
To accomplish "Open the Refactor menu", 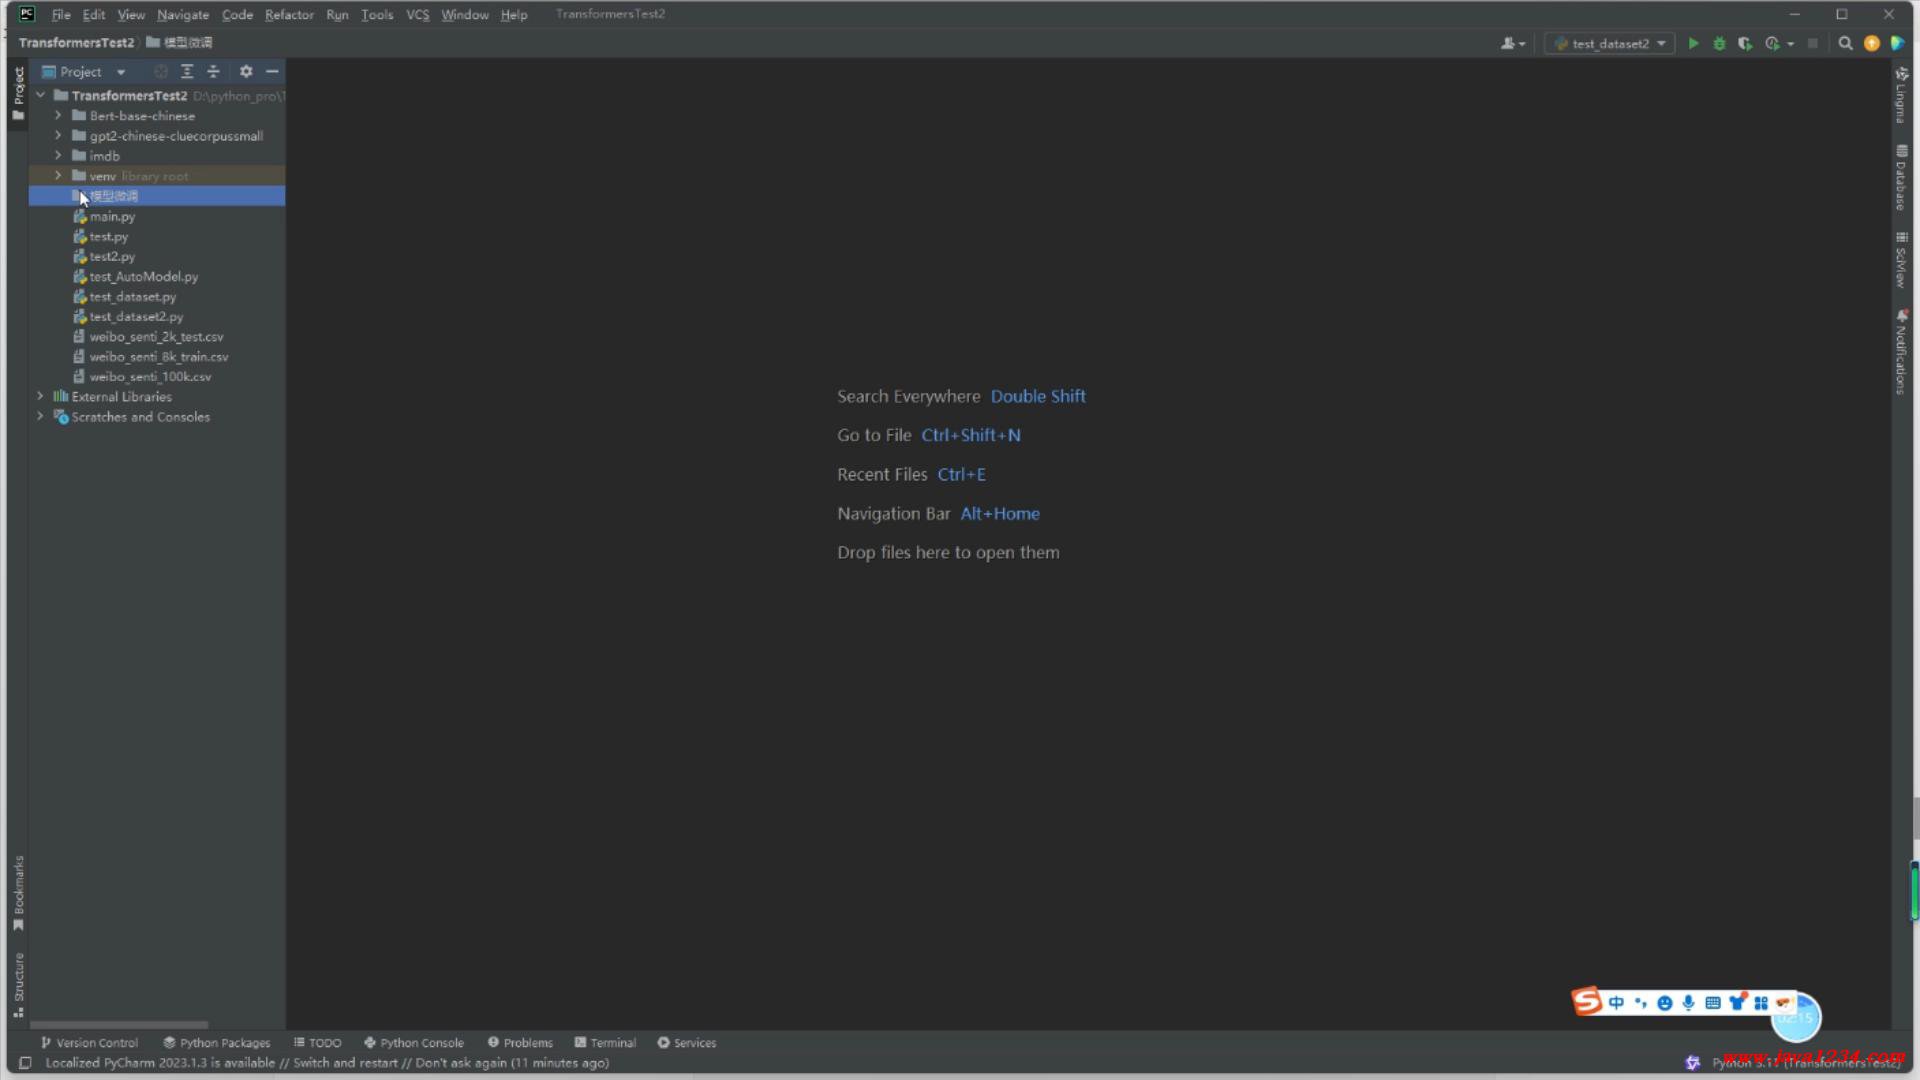I will pyautogui.click(x=289, y=15).
